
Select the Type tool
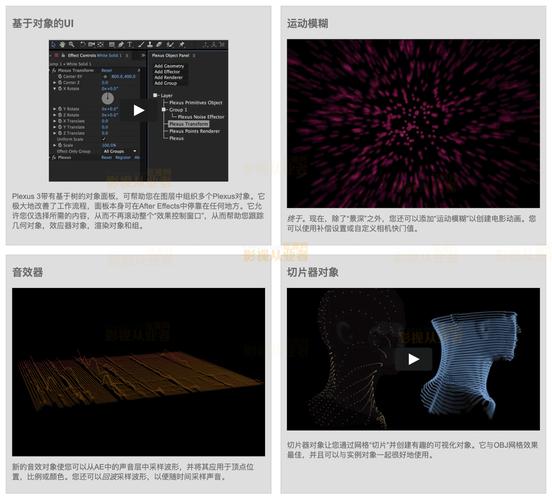click(130, 44)
